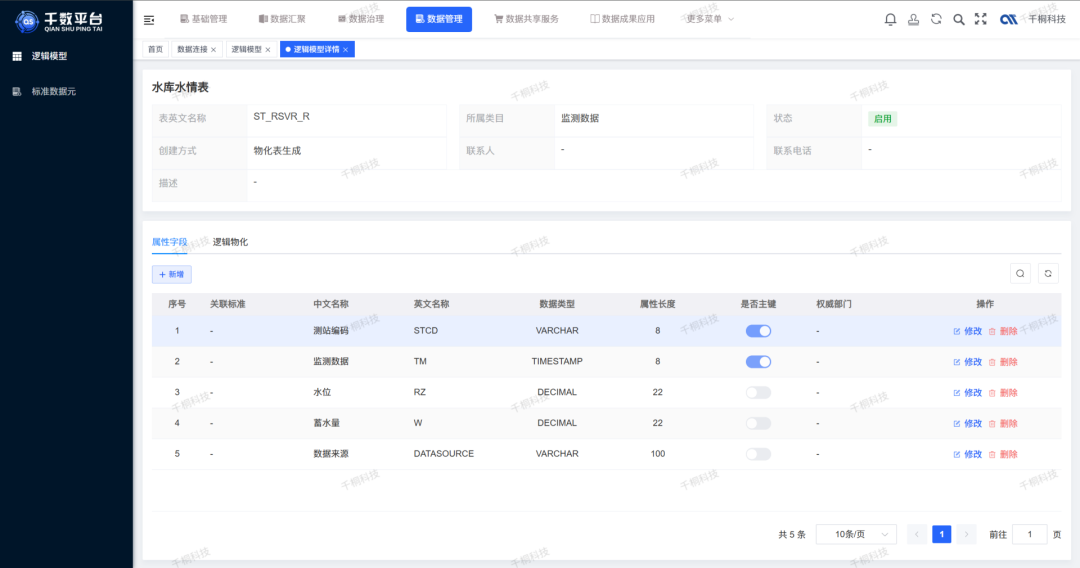
Task: Edit the 蓄水量 W row
Action: click(x=968, y=423)
